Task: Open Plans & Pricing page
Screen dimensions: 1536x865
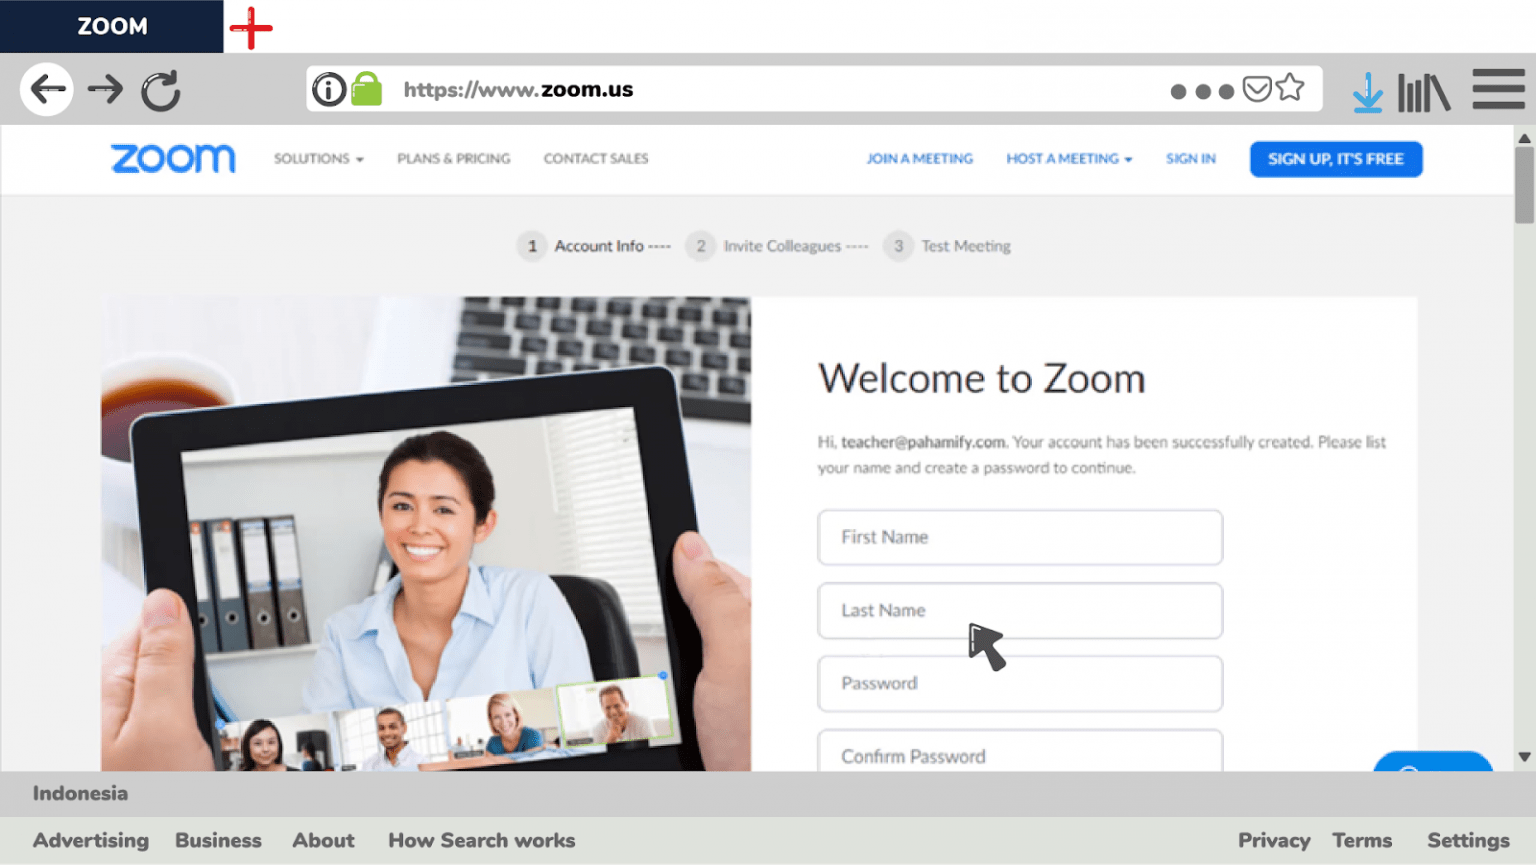Action: click(x=453, y=158)
